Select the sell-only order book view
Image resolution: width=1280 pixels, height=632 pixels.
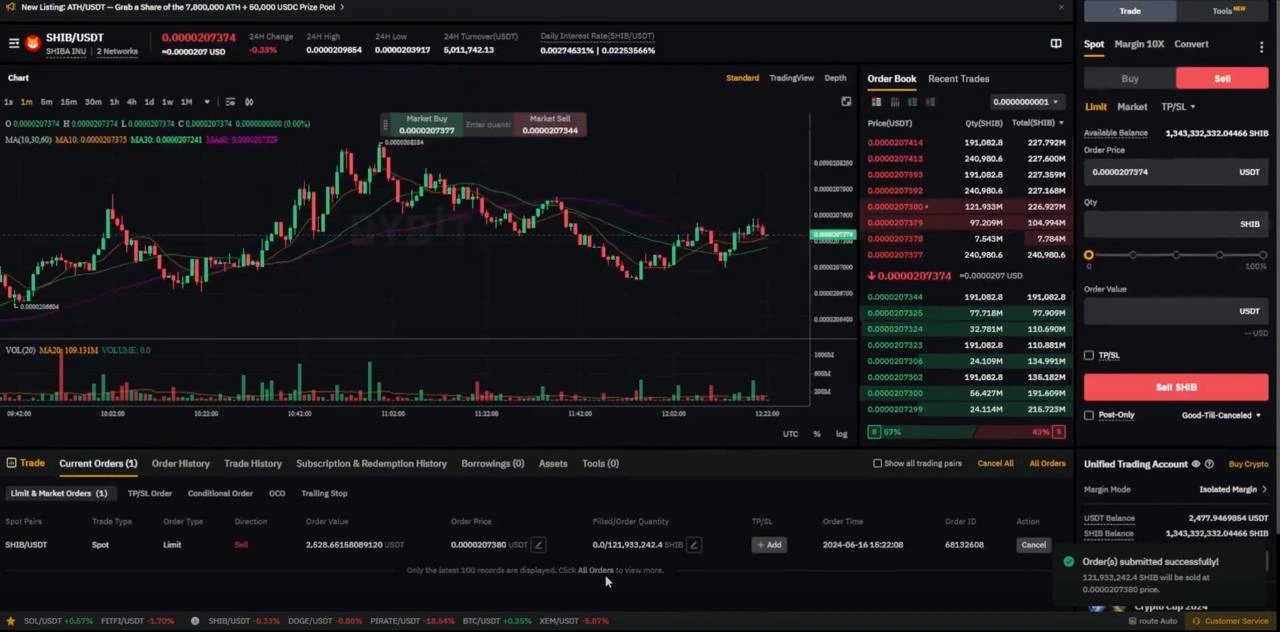point(930,101)
